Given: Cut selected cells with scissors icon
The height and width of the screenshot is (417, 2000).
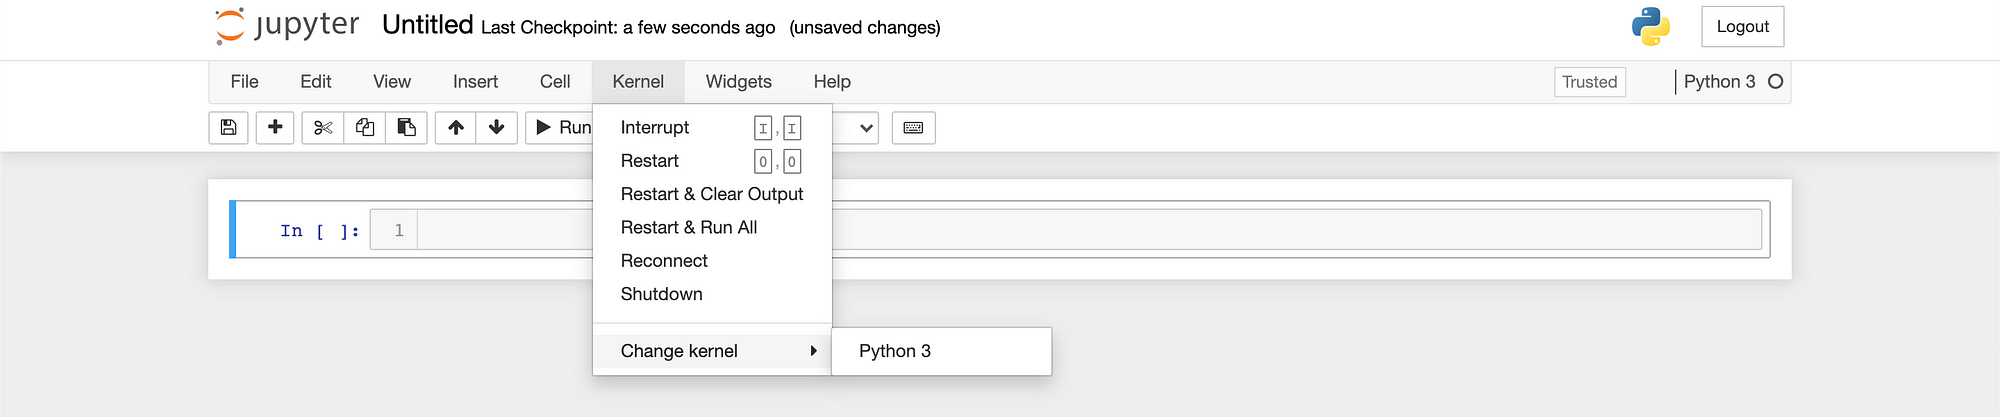Looking at the screenshot, I should [x=323, y=128].
